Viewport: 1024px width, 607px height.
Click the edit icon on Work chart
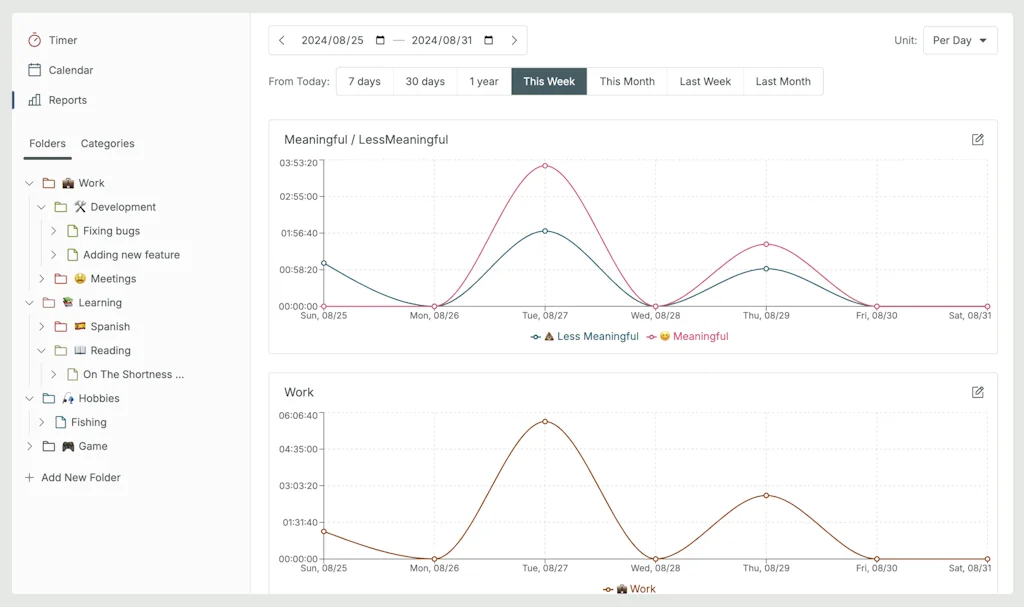click(x=977, y=392)
